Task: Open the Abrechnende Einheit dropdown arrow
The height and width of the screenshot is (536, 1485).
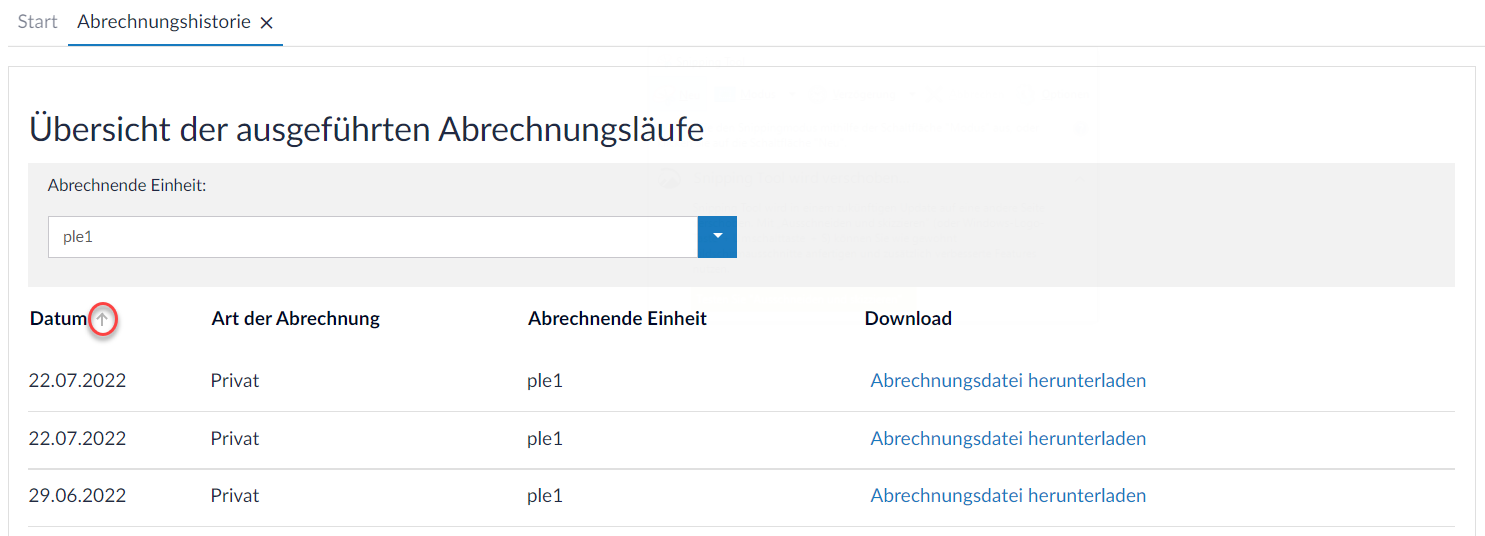Action: coord(717,237)
